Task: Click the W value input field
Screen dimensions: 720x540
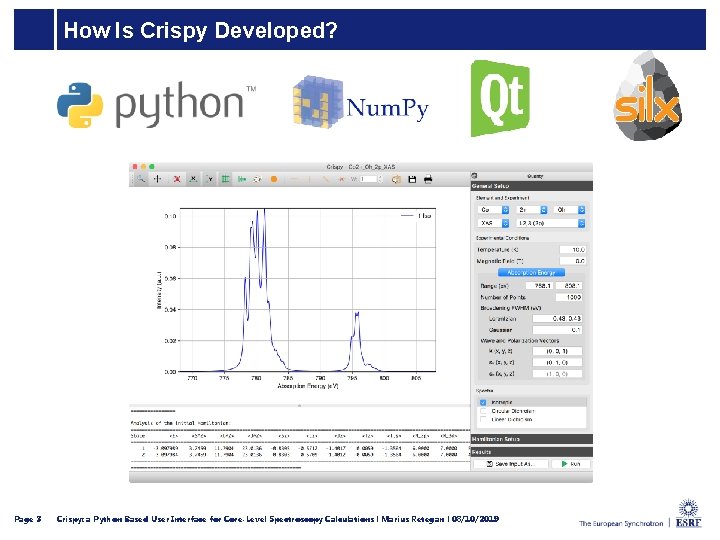Action: 368,179
